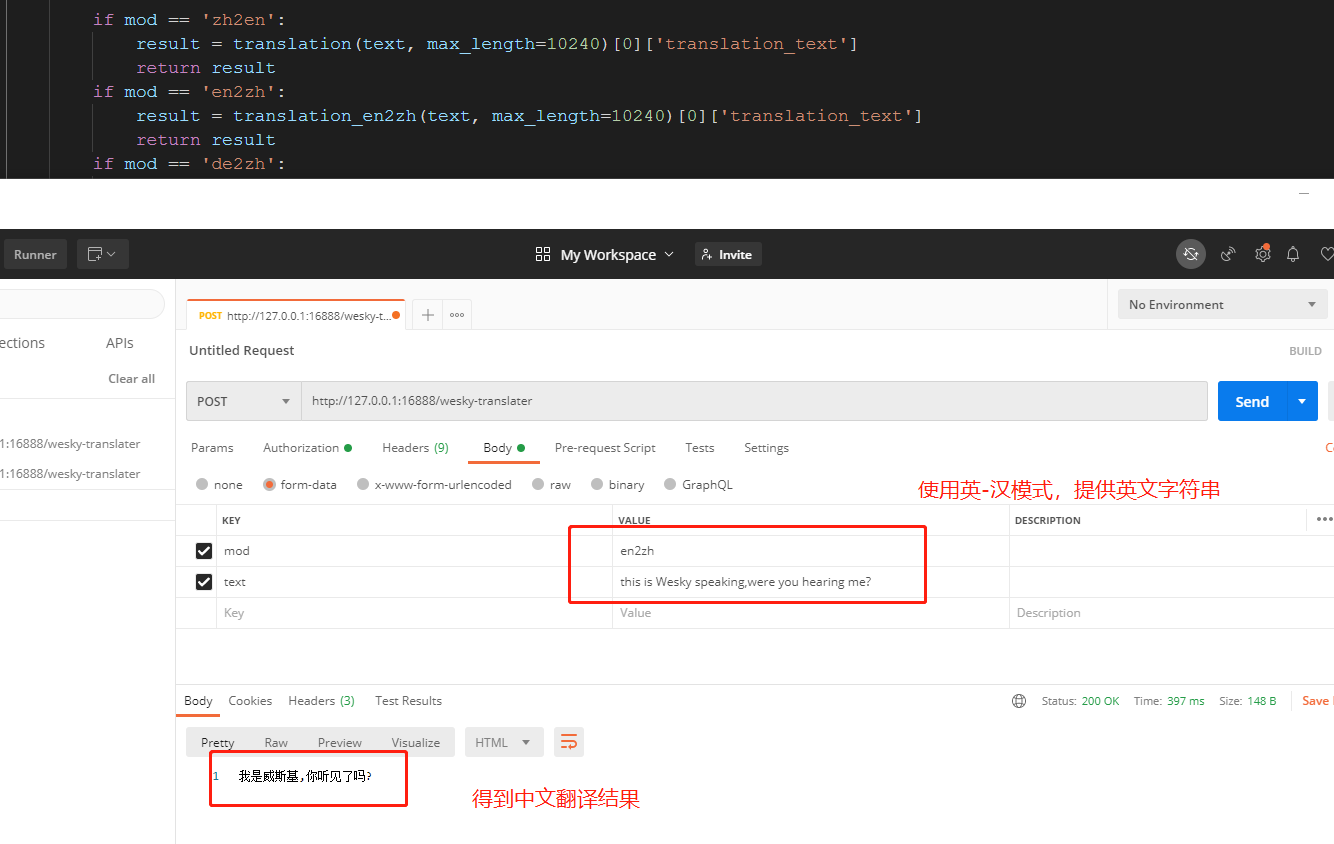Expand the HTML format dropdown
The height and width of the screenshot is (844, 1334).
pos(503,742)
